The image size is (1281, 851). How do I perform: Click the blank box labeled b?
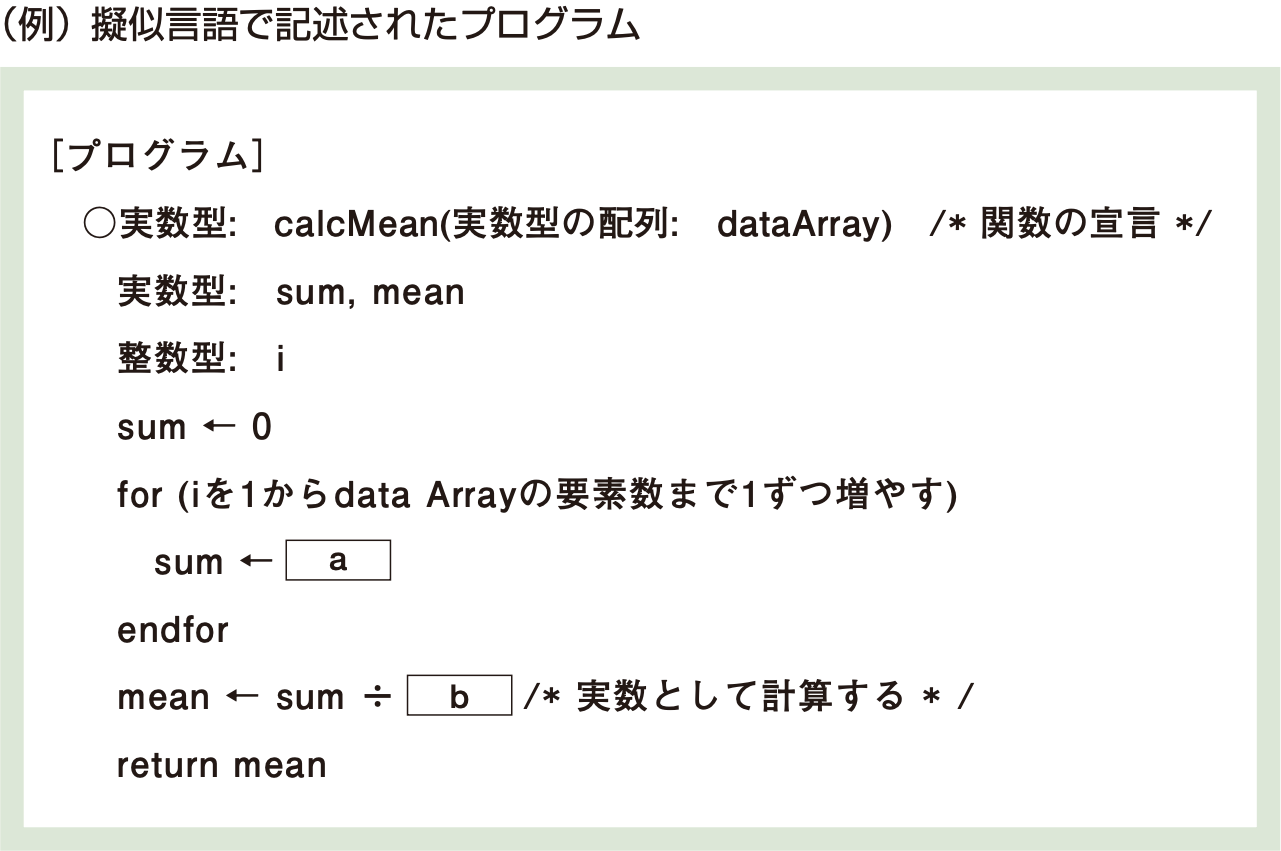pos(459,697)
